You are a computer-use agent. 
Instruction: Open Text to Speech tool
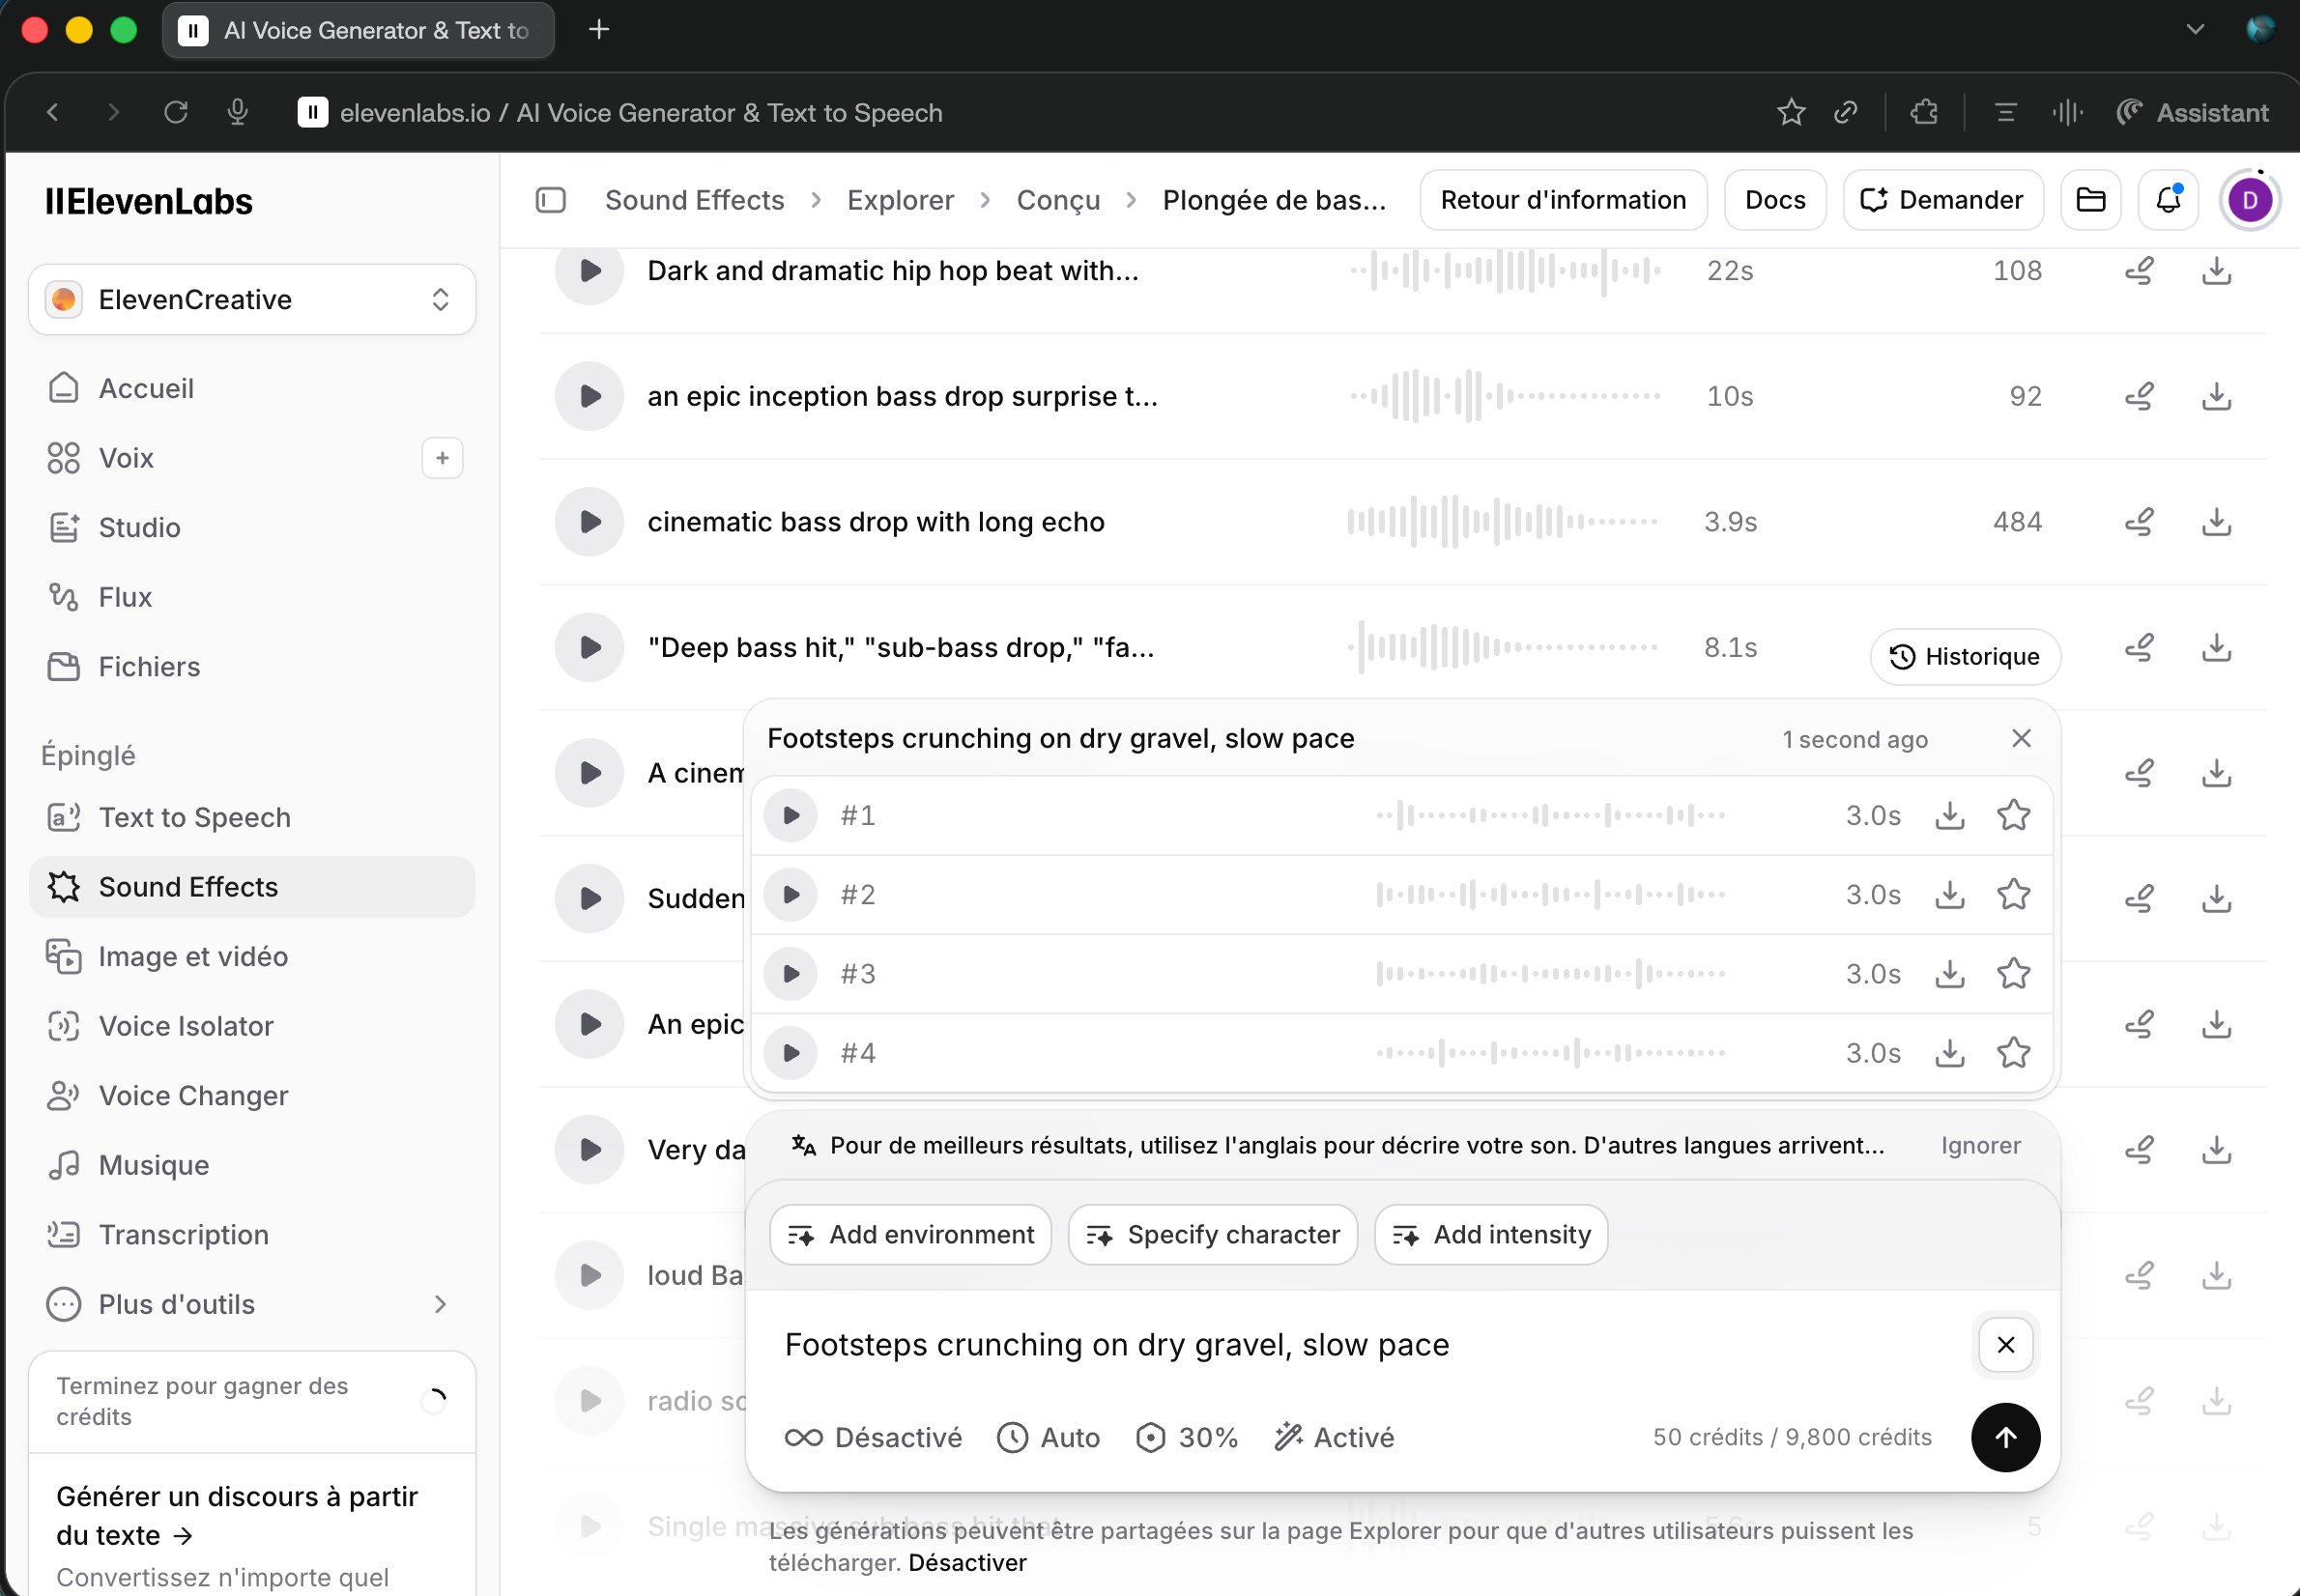252,817
